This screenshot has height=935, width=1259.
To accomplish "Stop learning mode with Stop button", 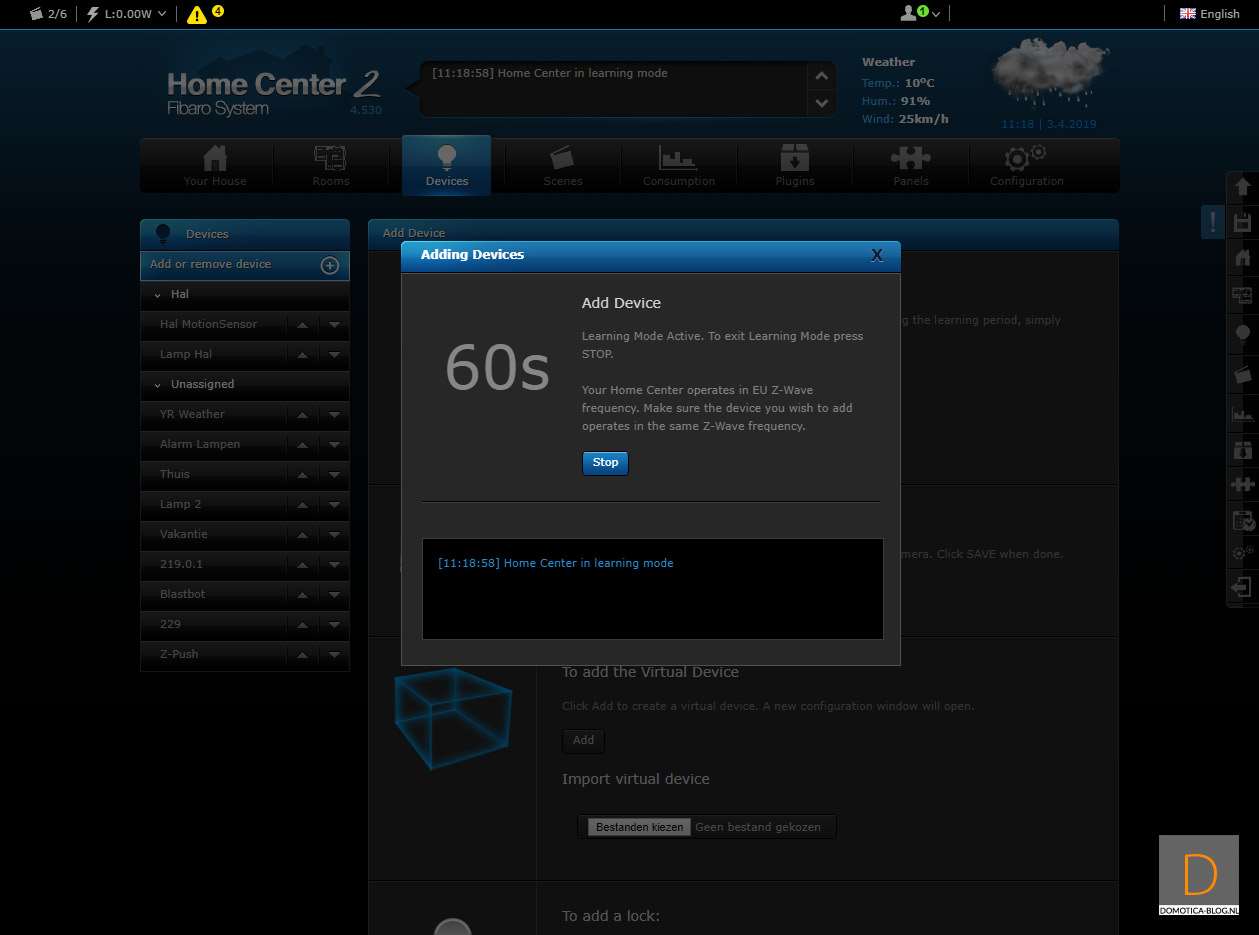I will [605, 463].
